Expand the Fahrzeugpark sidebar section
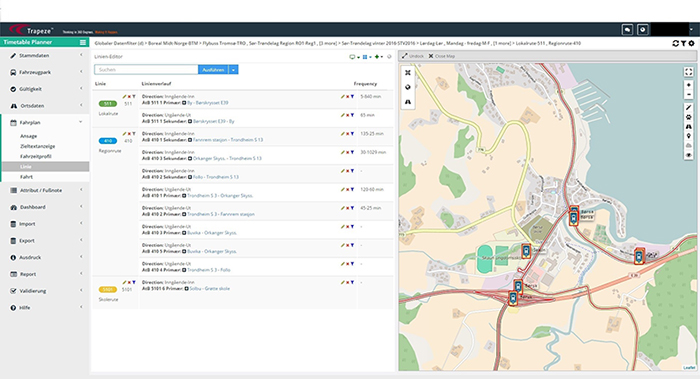This screenshot has width=700, height=379. point(45,72)
